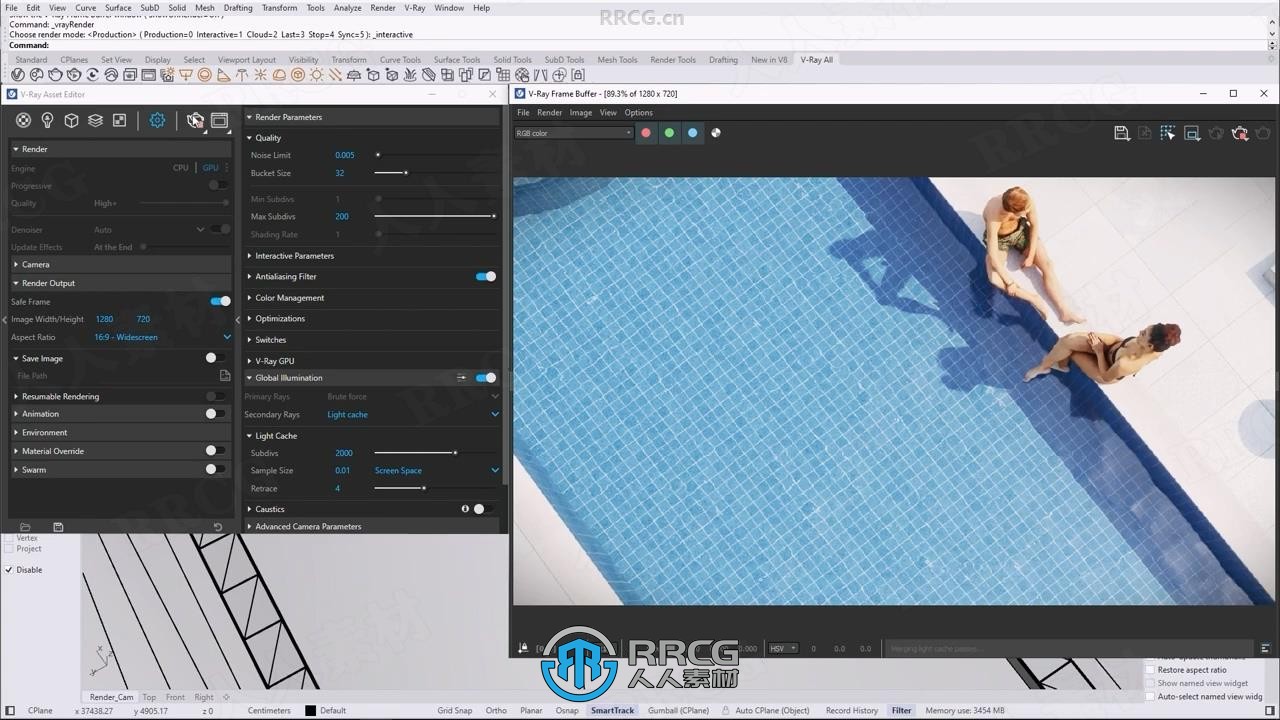Screen dimensions: 1280x720
Task: Expand the Camera section
Action: point(120,264)
